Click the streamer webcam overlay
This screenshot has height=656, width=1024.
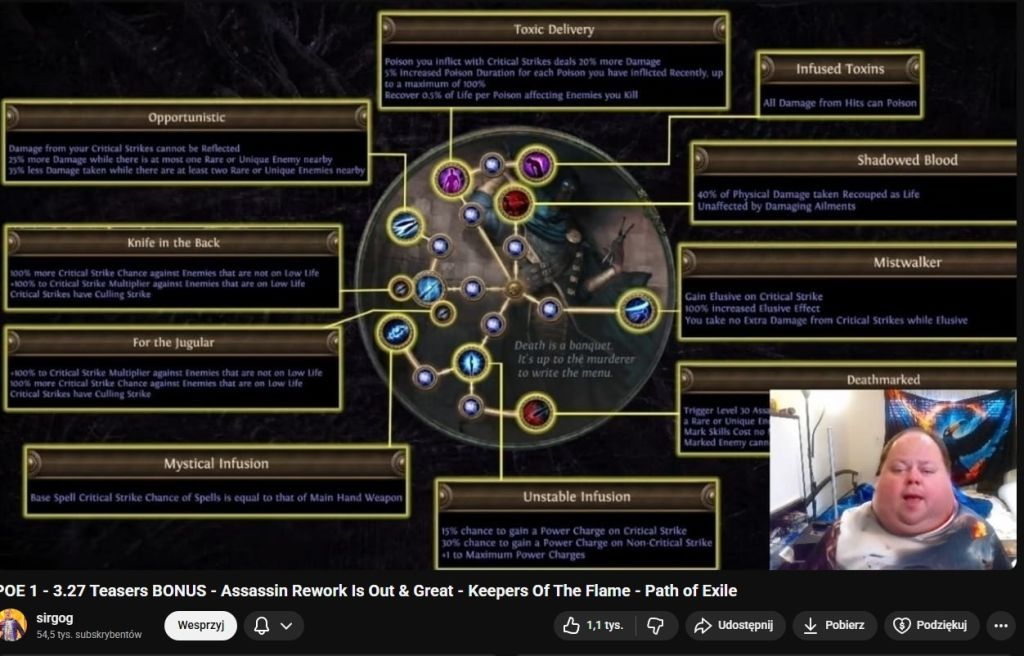[x=893, y=480]
